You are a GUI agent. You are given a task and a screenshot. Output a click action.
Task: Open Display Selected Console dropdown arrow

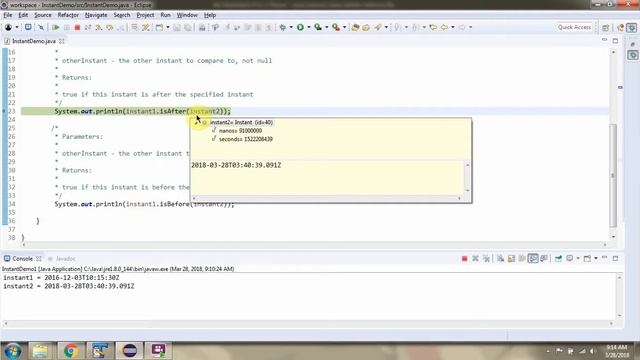point(578,258)
